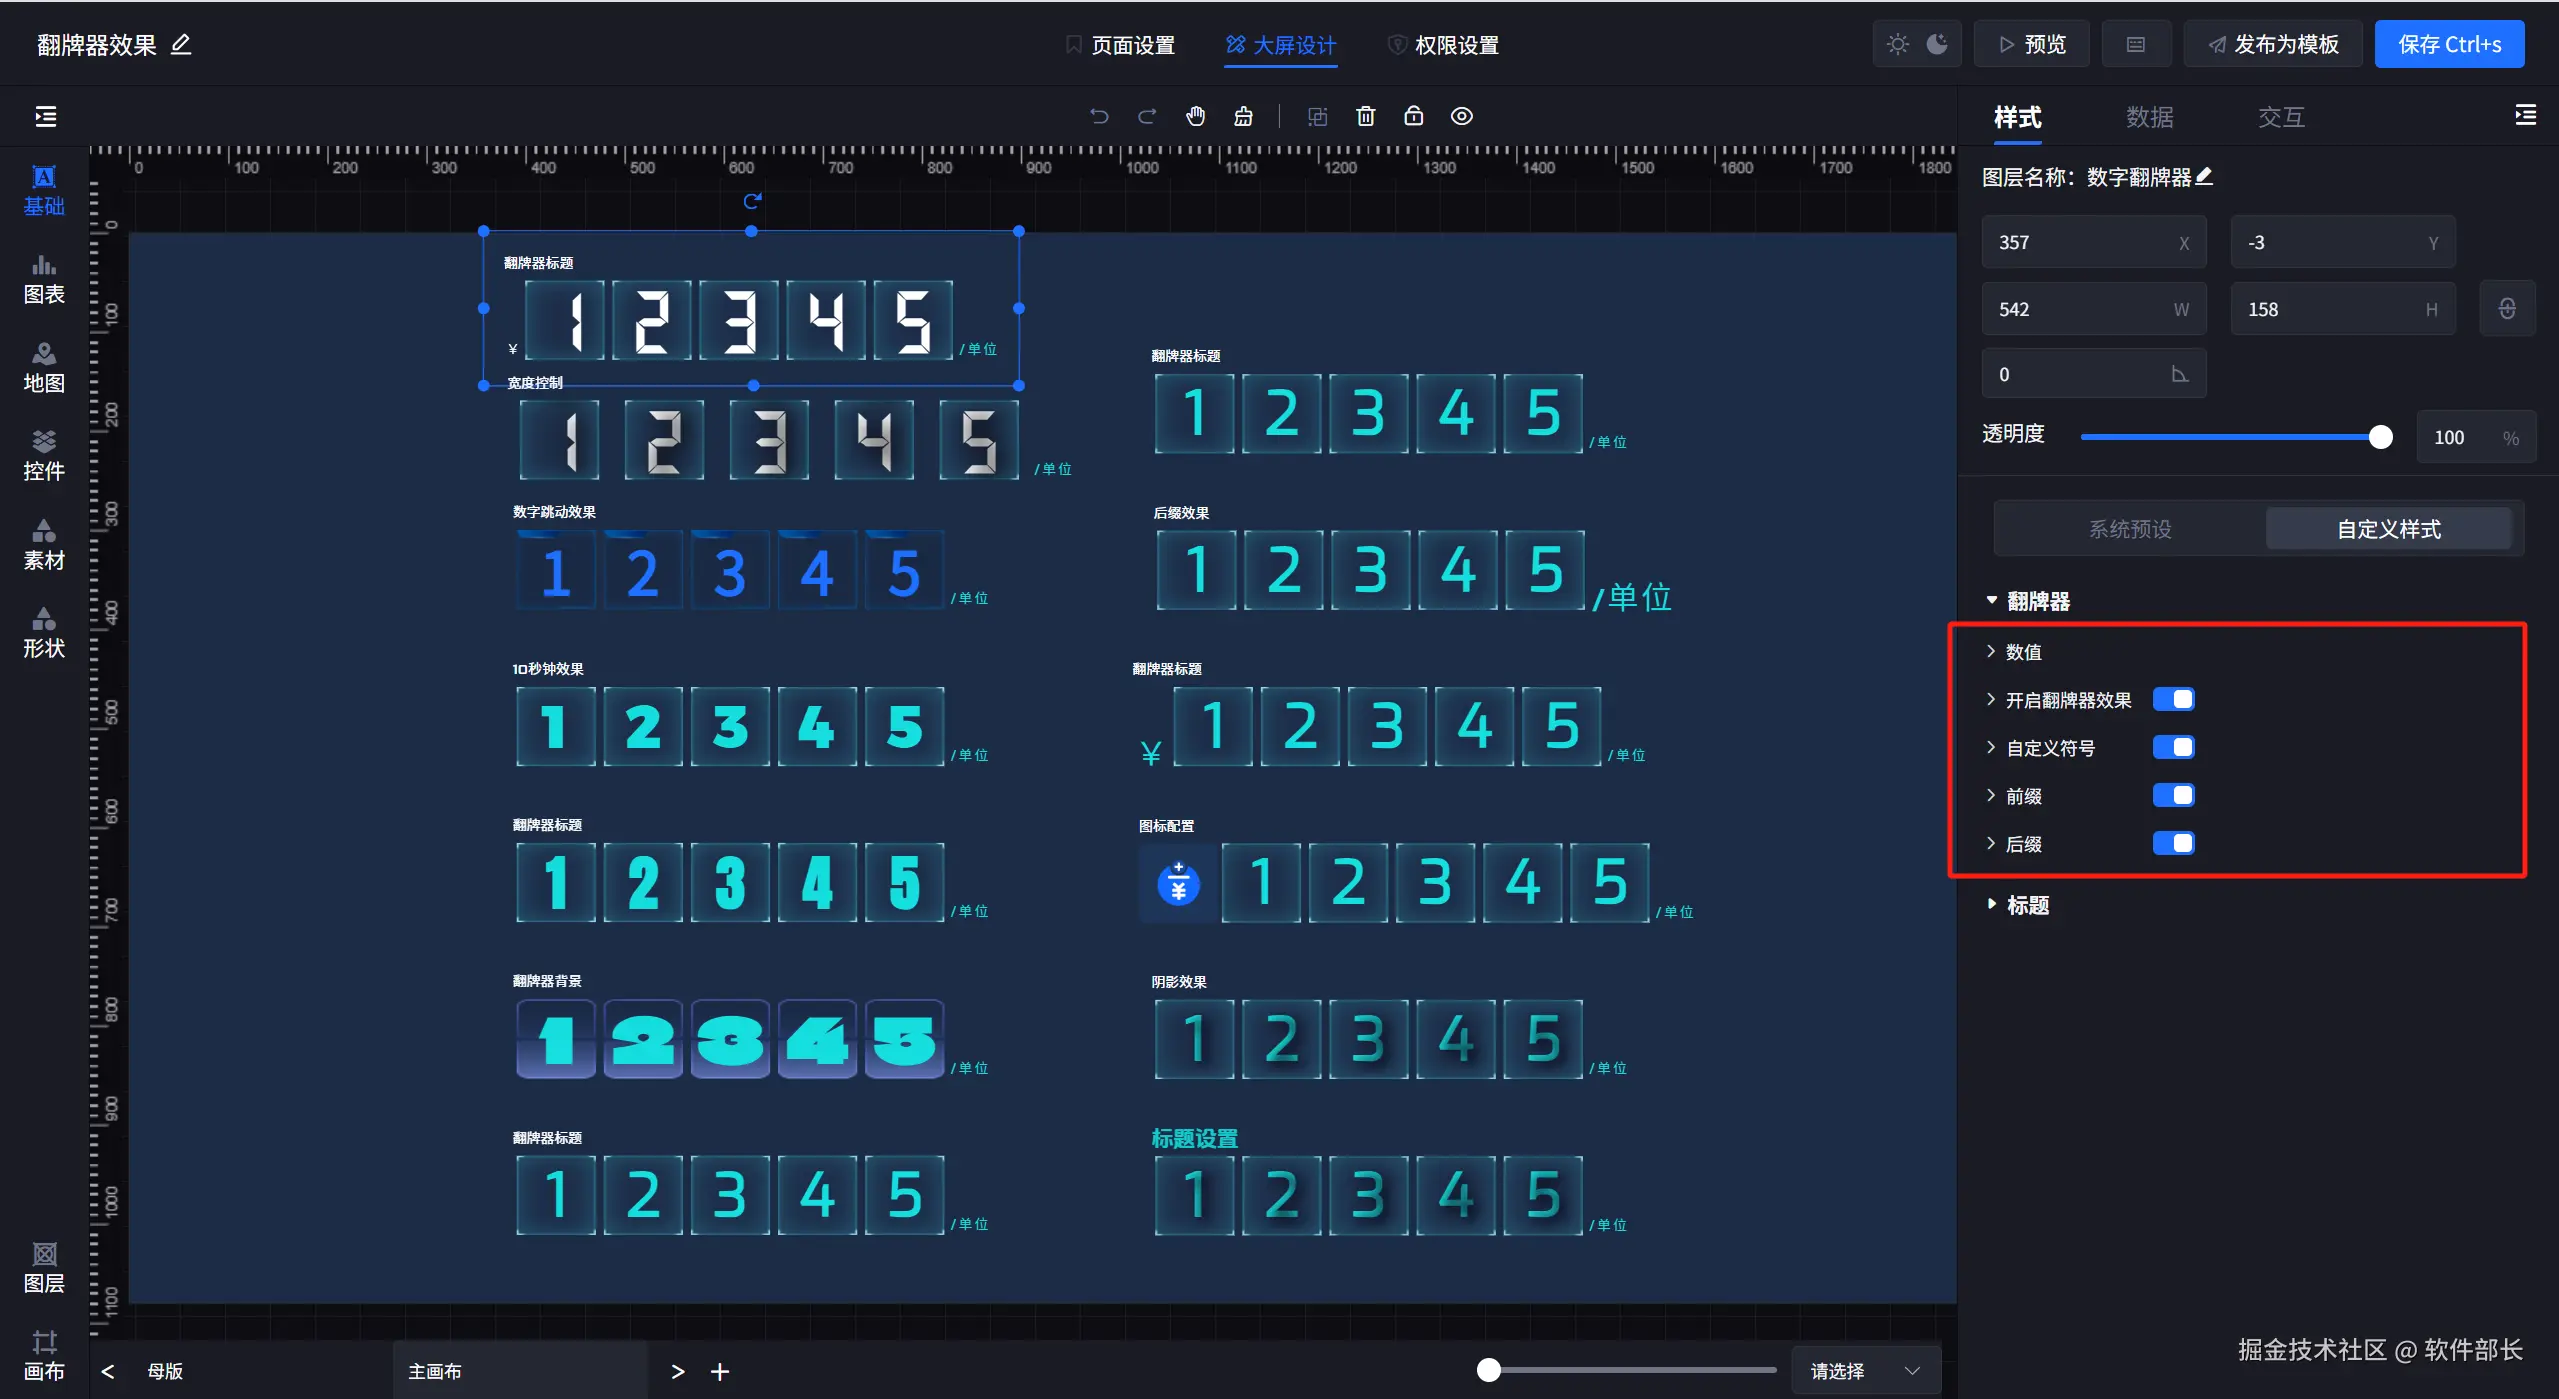Click the lock layer icon
2559x1399 pixels.
coord(1413,116)
